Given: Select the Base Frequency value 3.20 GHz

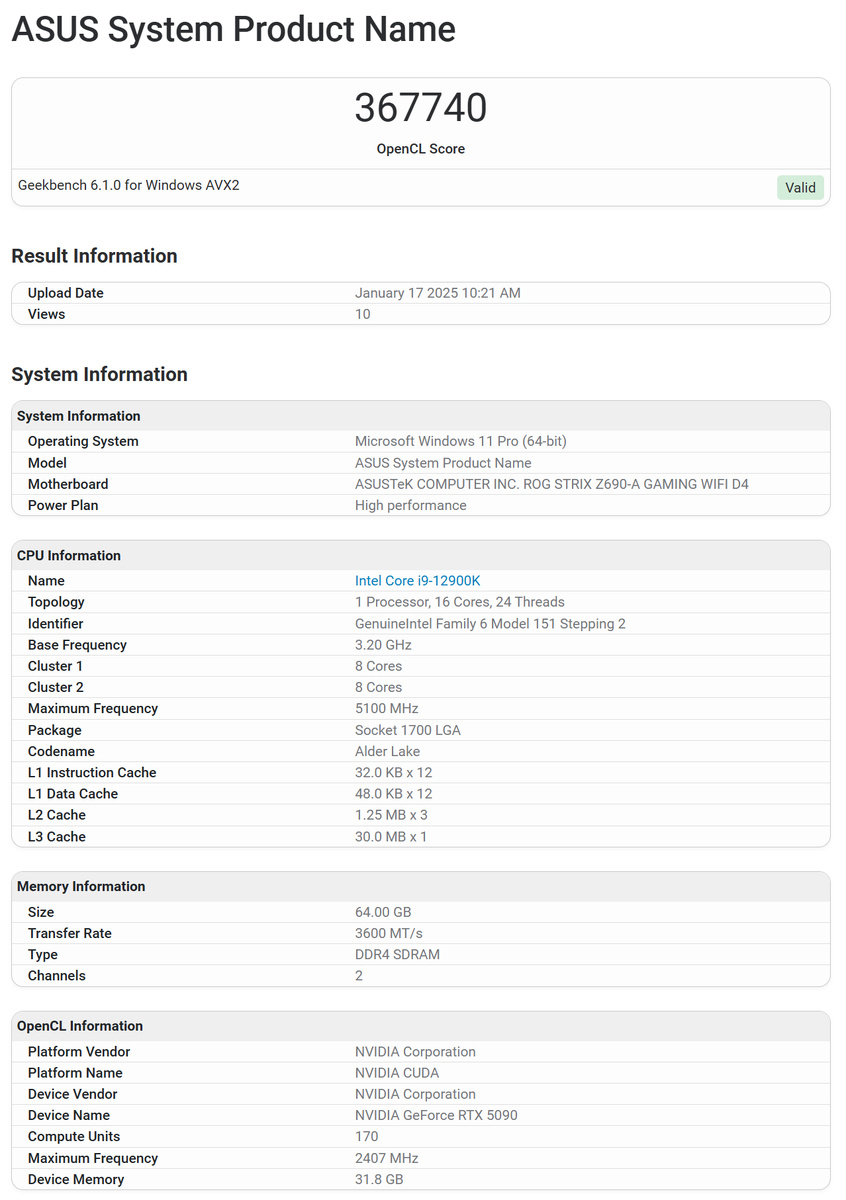Looking at the screenshot, I should tap(383, 645).
